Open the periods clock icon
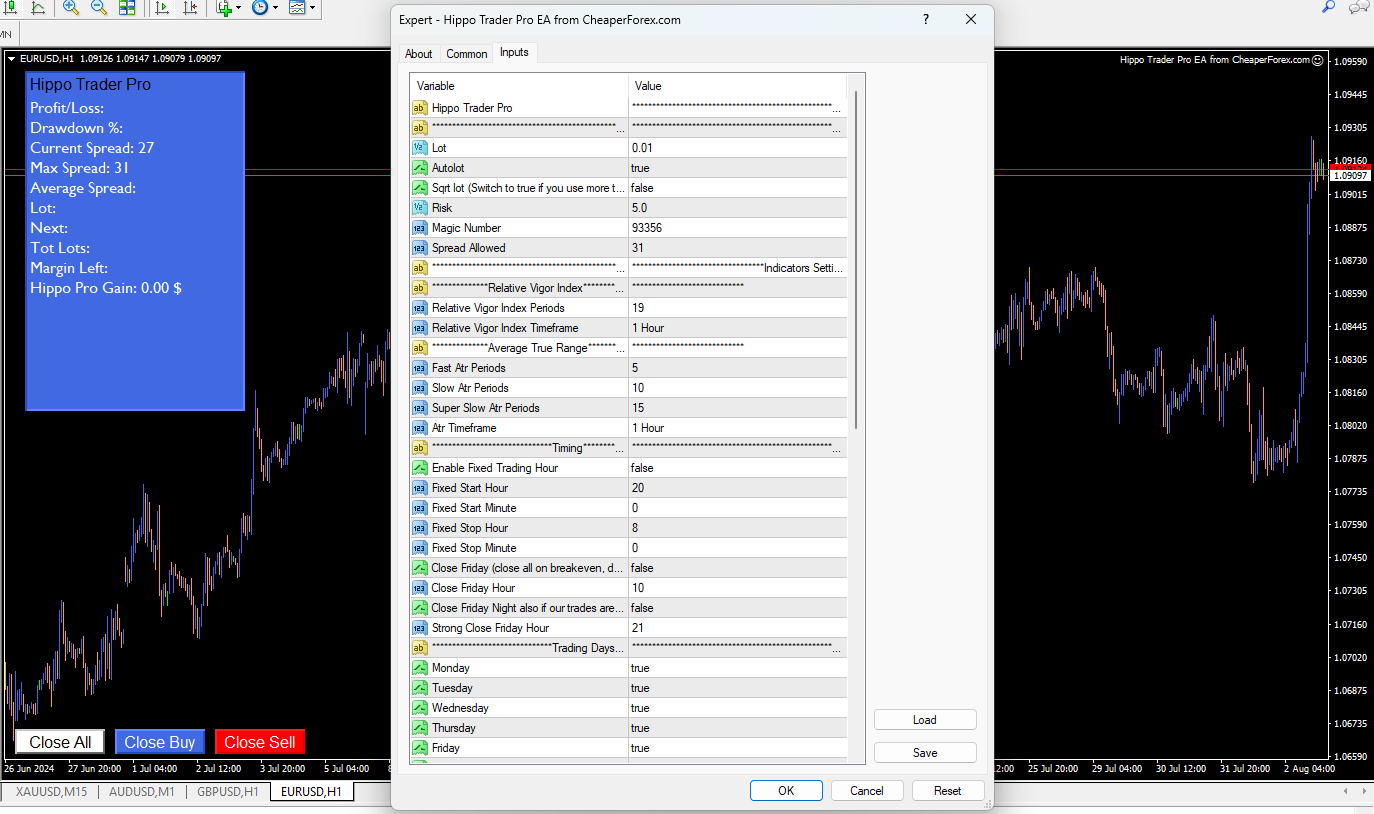 [x=260, y=8]
